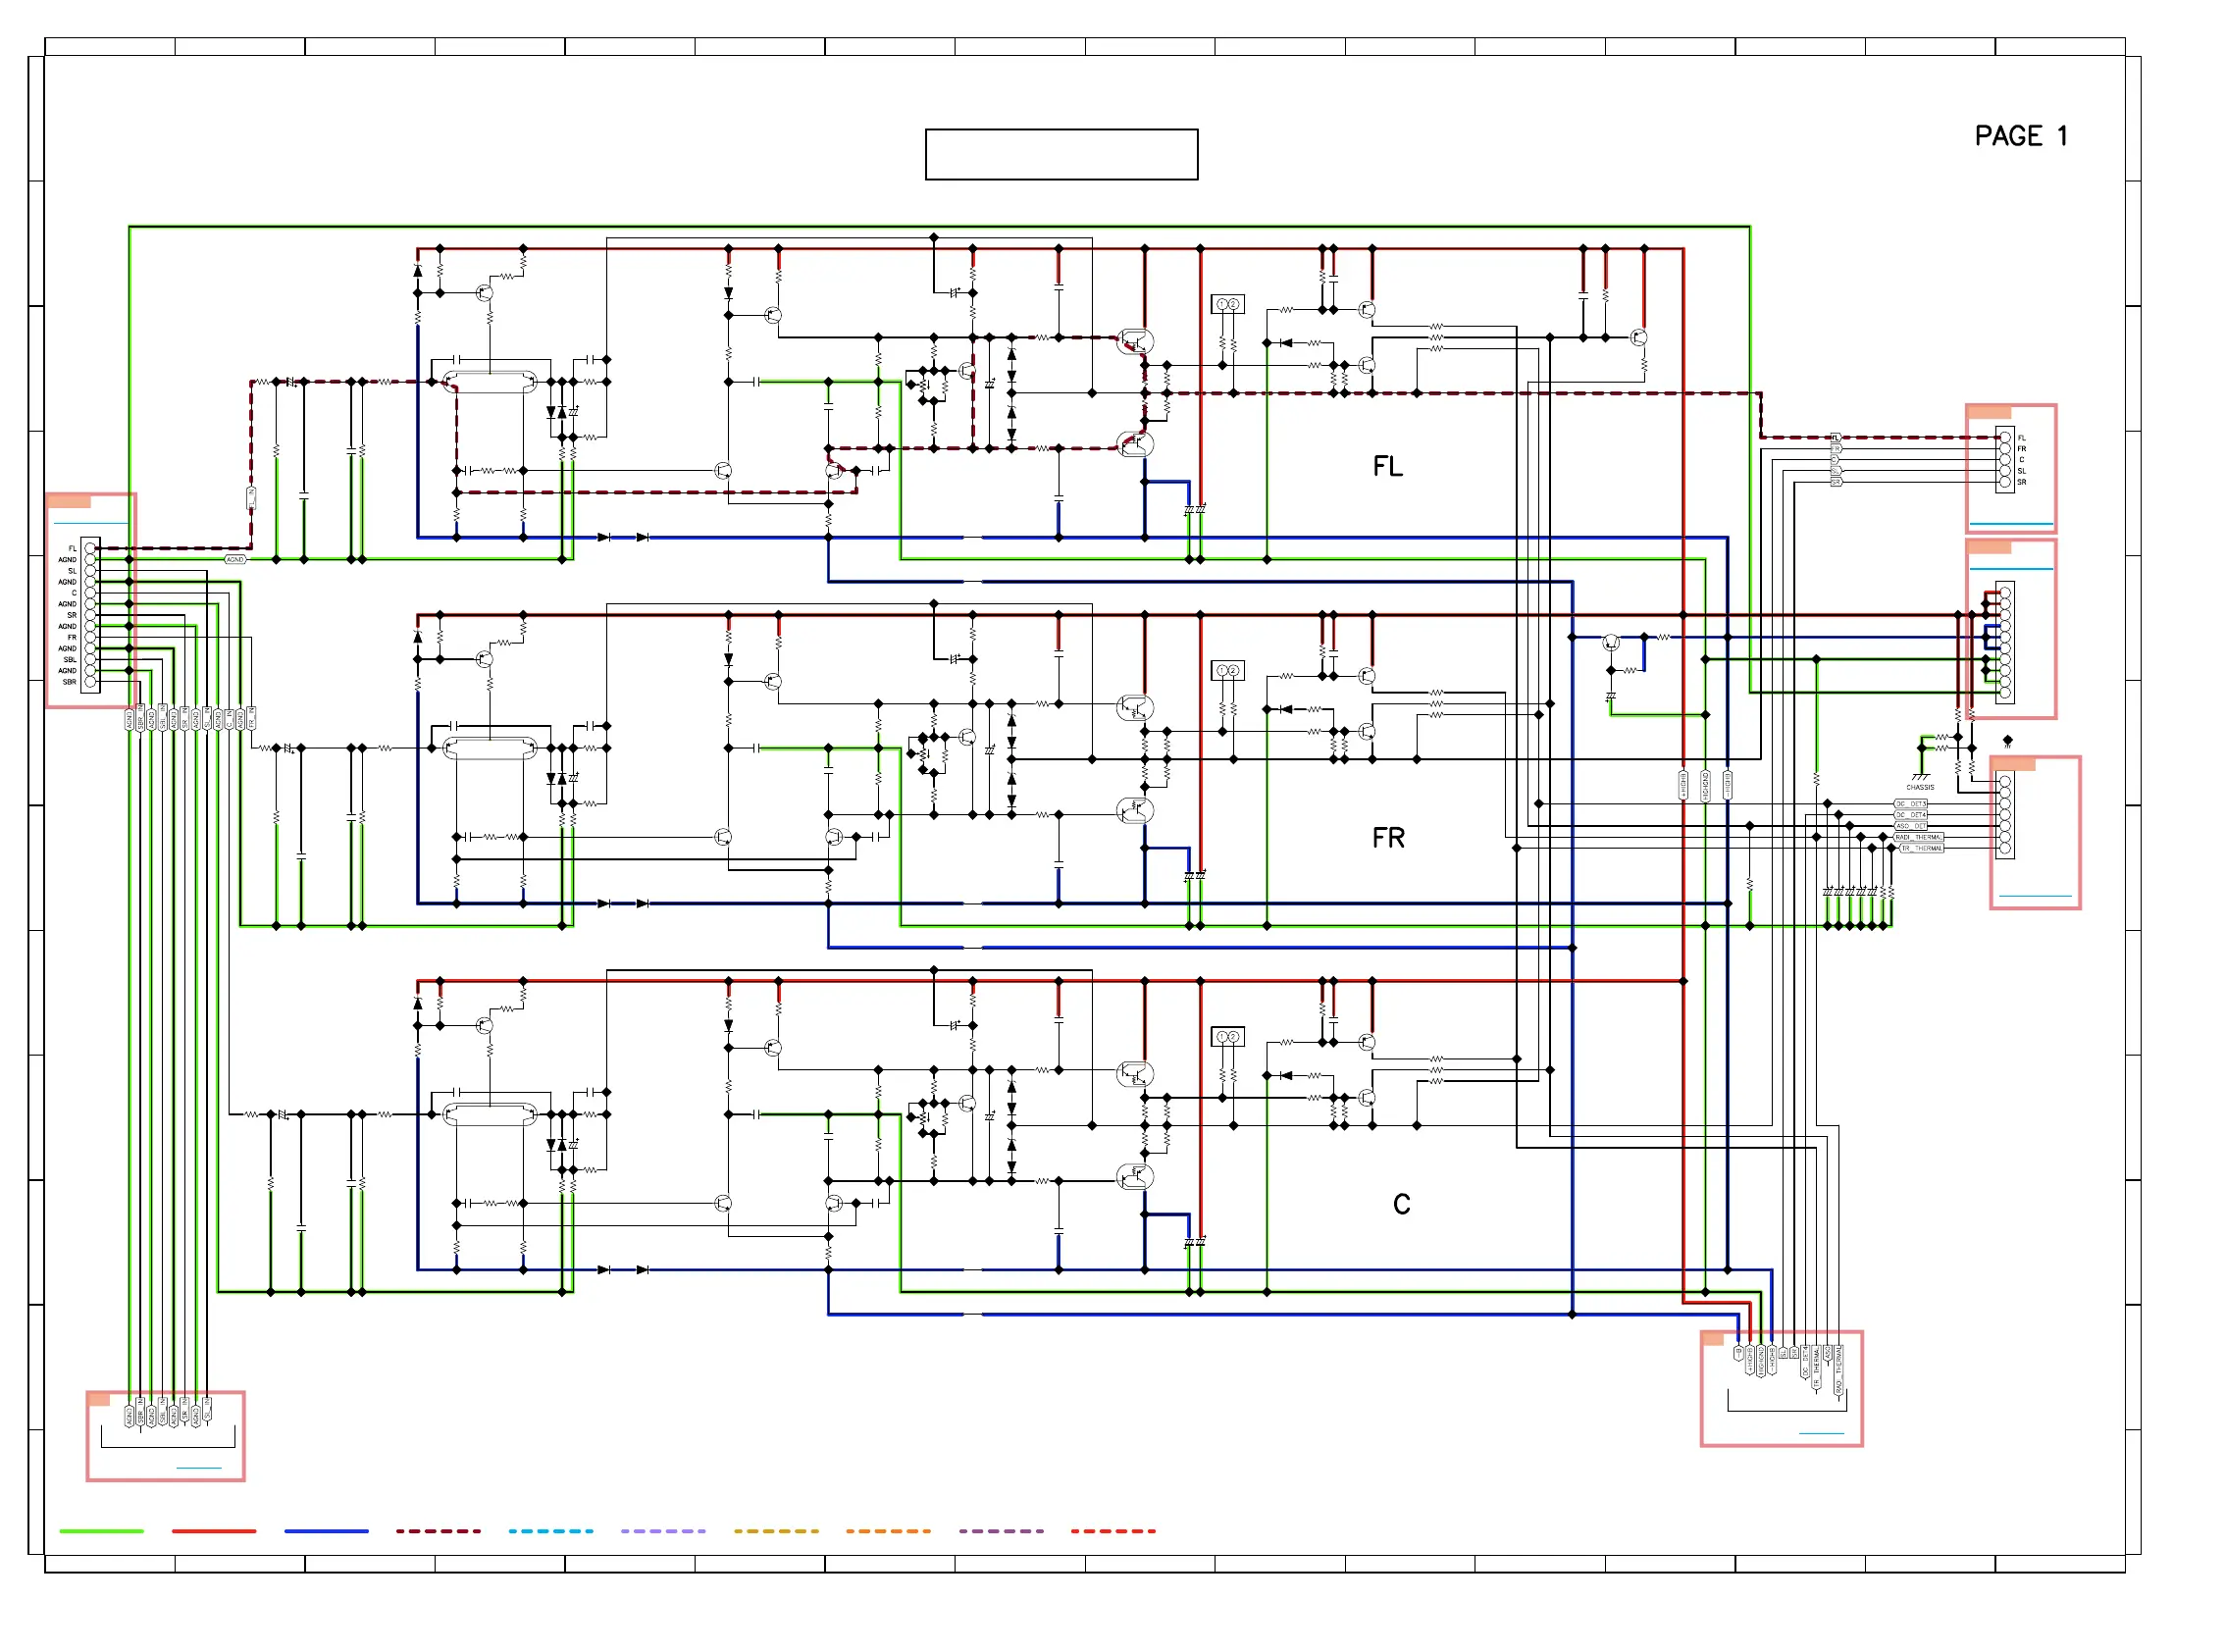Image resolution: width=2225 pixels, height=1652 pixels.
Task: Click the solid blue legend line
Action: [326, 1531]
